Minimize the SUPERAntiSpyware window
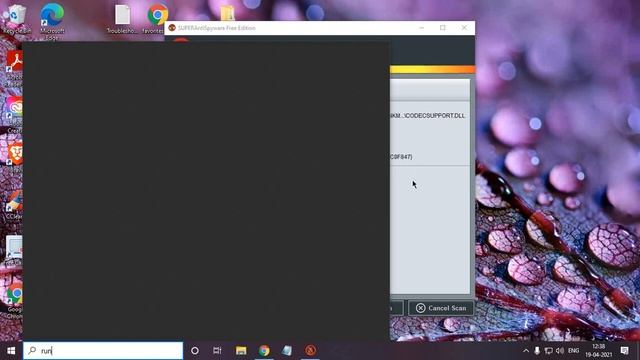Screen dimensions: 640x360 point(422,28)
